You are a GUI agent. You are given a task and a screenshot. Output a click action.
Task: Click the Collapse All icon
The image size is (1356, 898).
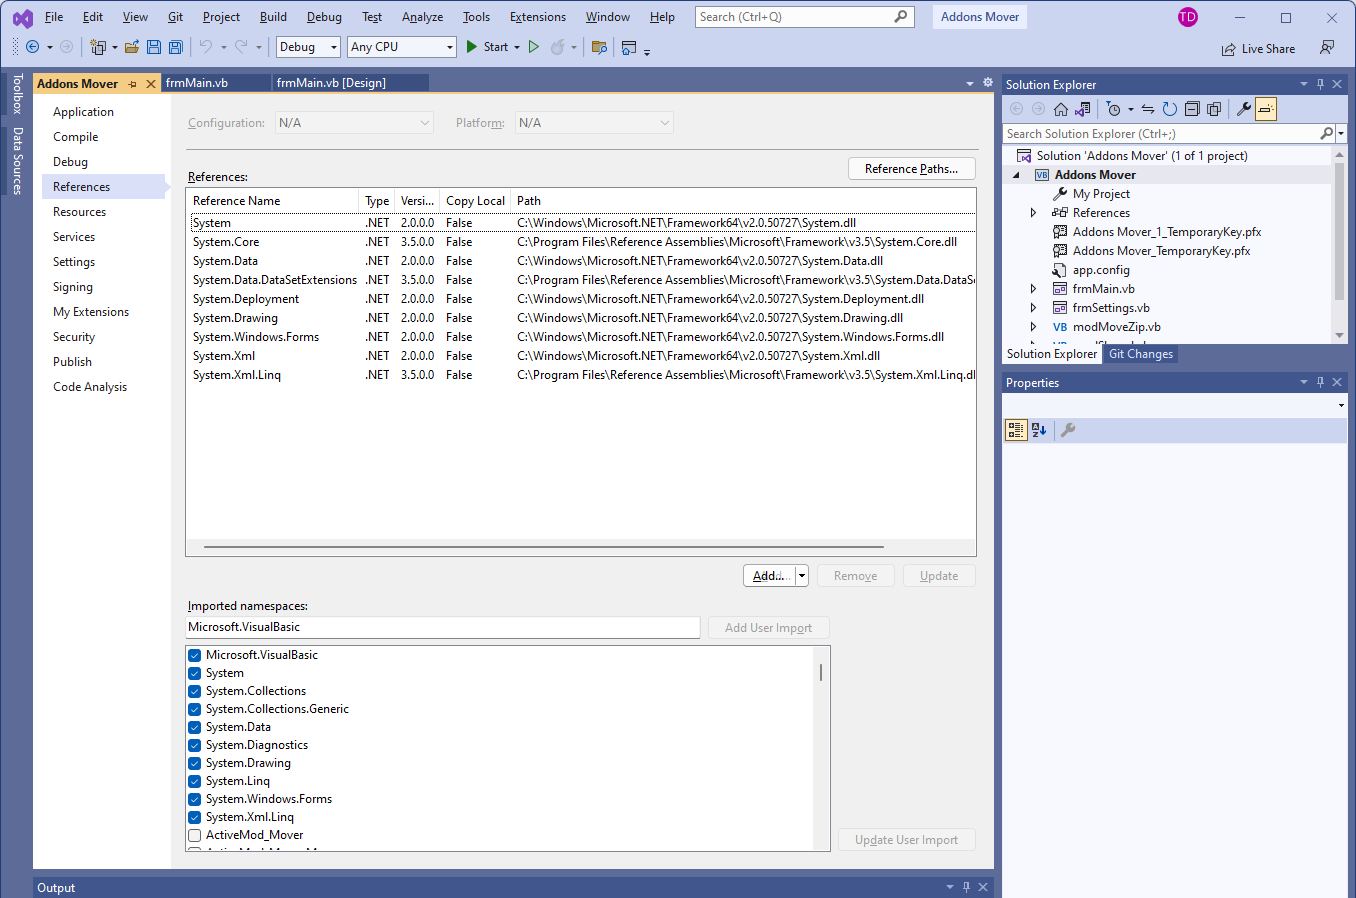[1192, 109]
